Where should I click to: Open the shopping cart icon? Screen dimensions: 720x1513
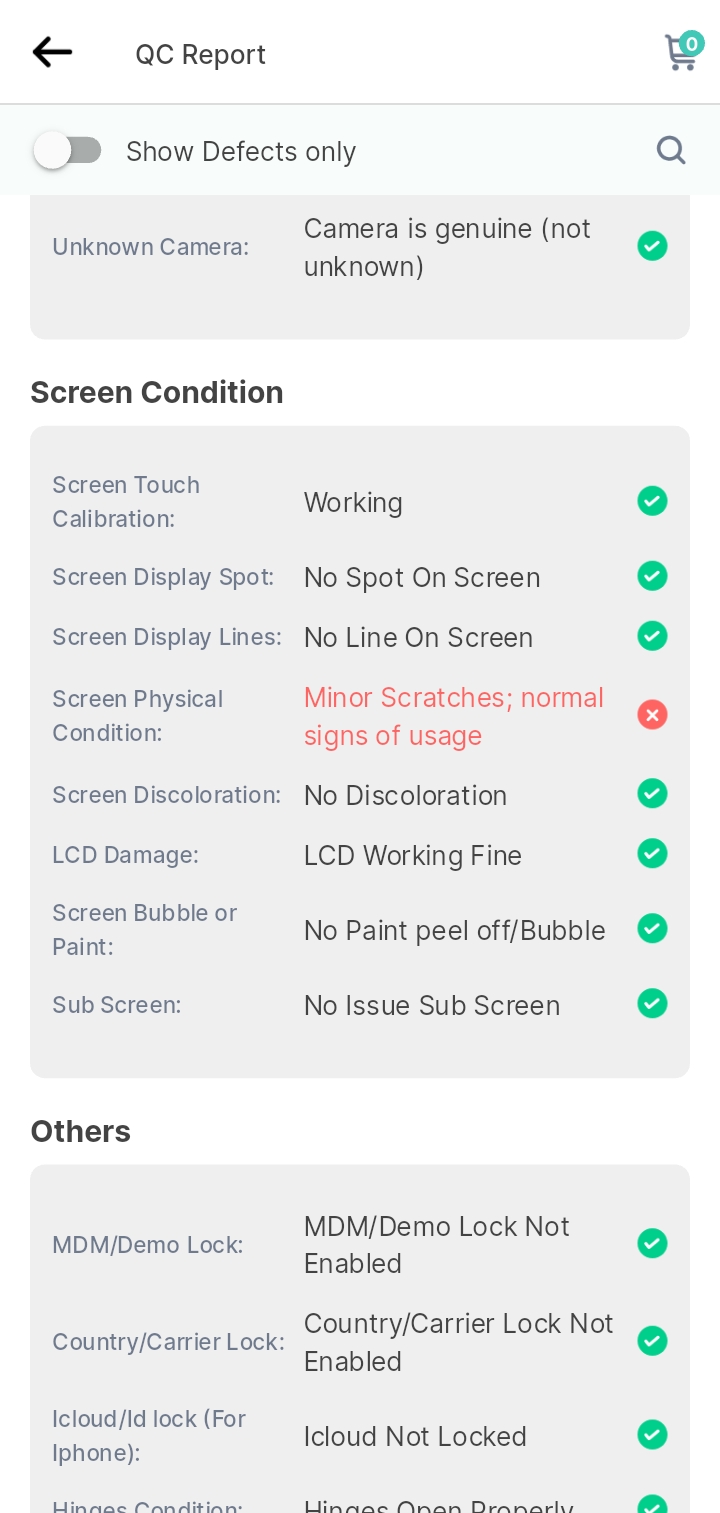(x=683, y=51)
